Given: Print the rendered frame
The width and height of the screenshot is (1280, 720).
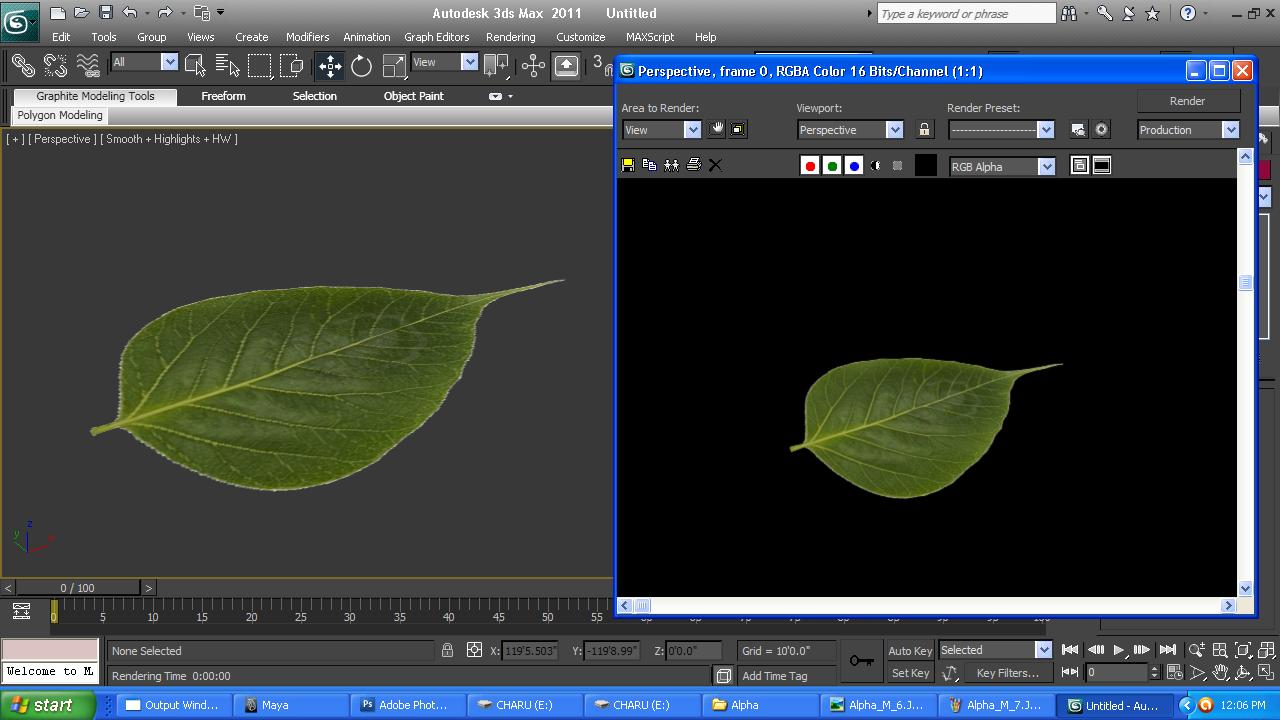Looking at the screenshot, I should pos(694,164).
